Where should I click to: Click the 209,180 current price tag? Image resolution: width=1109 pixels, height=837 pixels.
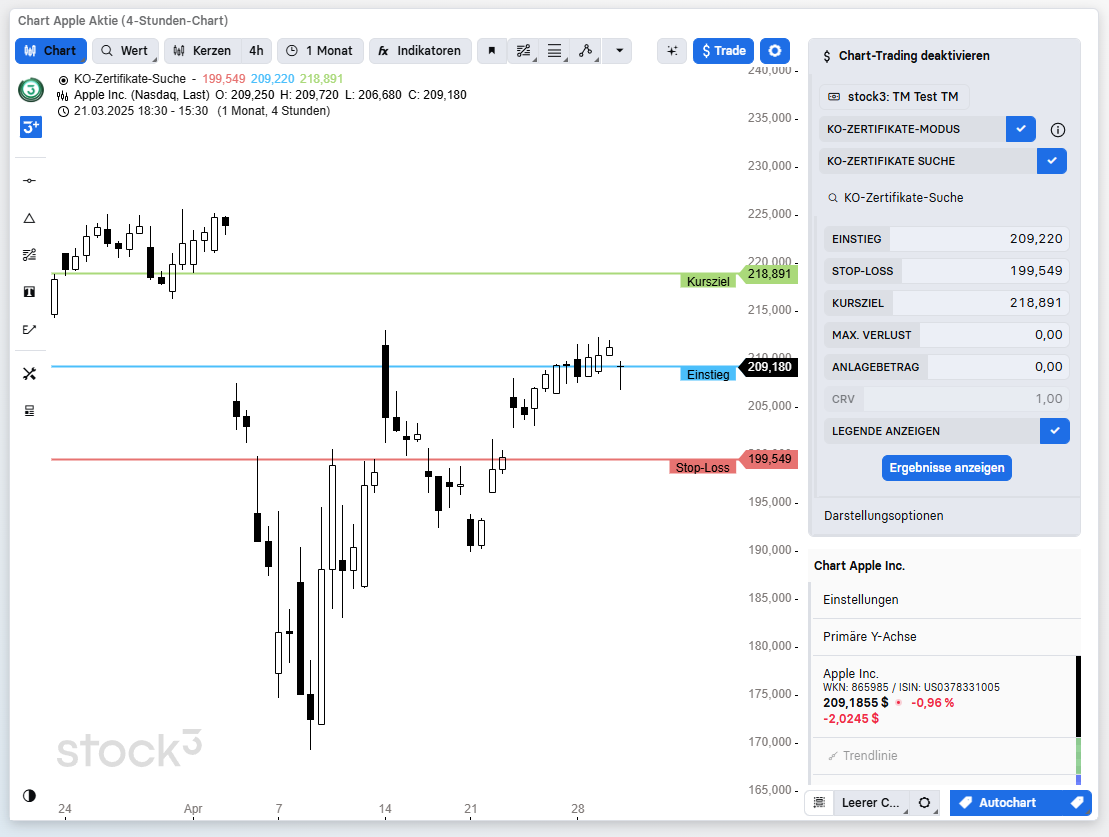(769, 367)
